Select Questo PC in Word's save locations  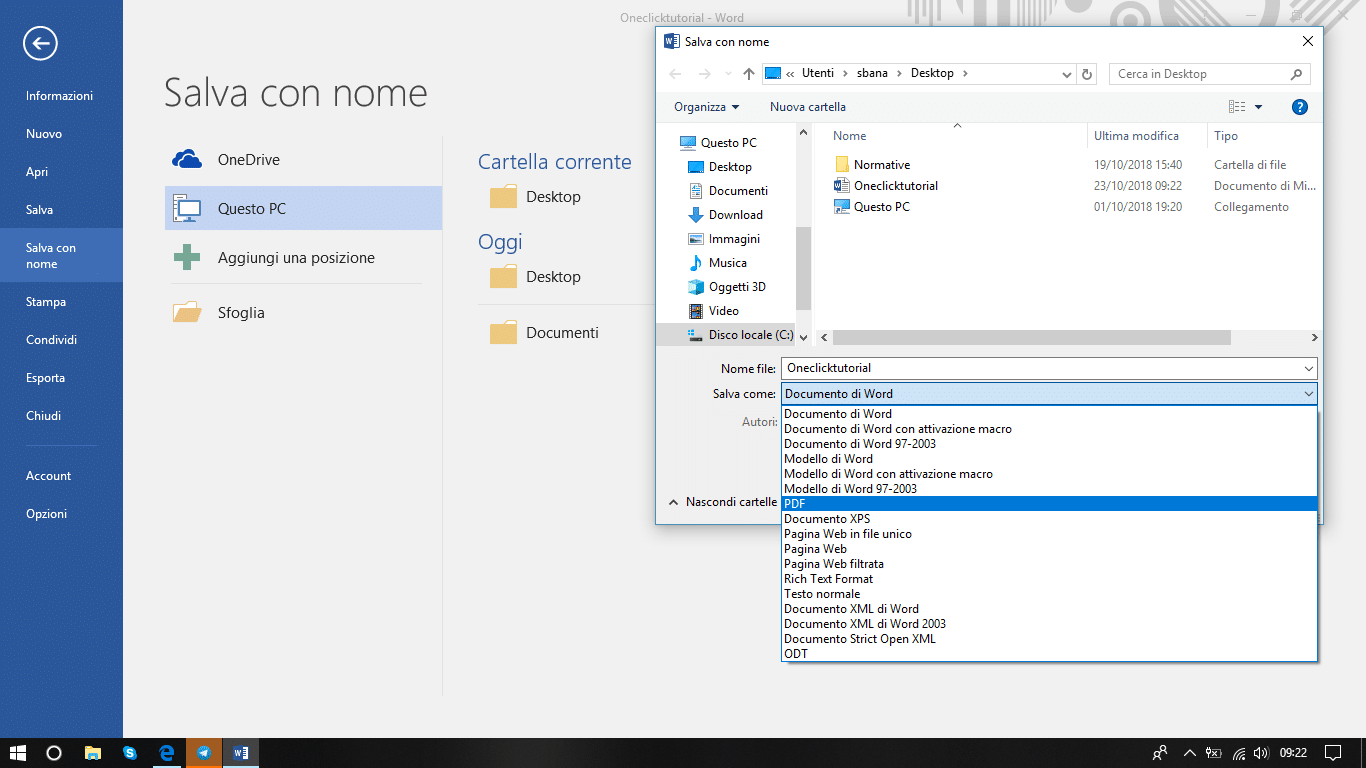pos(303,209)
